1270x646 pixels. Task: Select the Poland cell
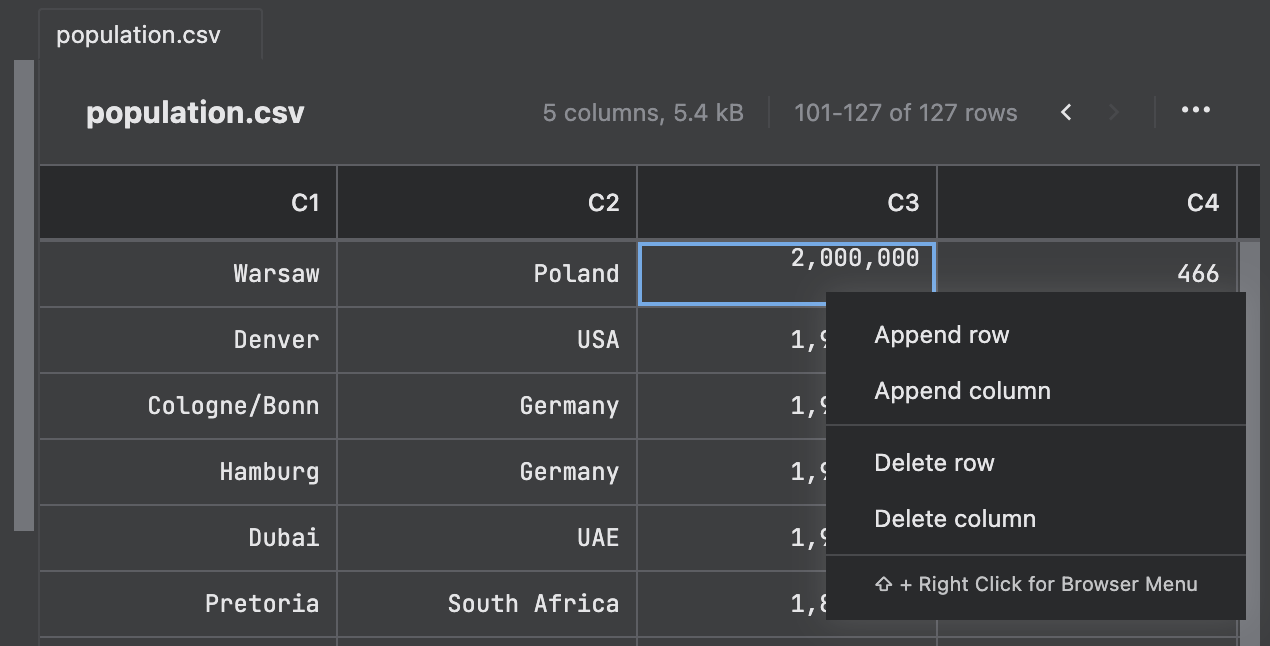[x=487, y=273]
